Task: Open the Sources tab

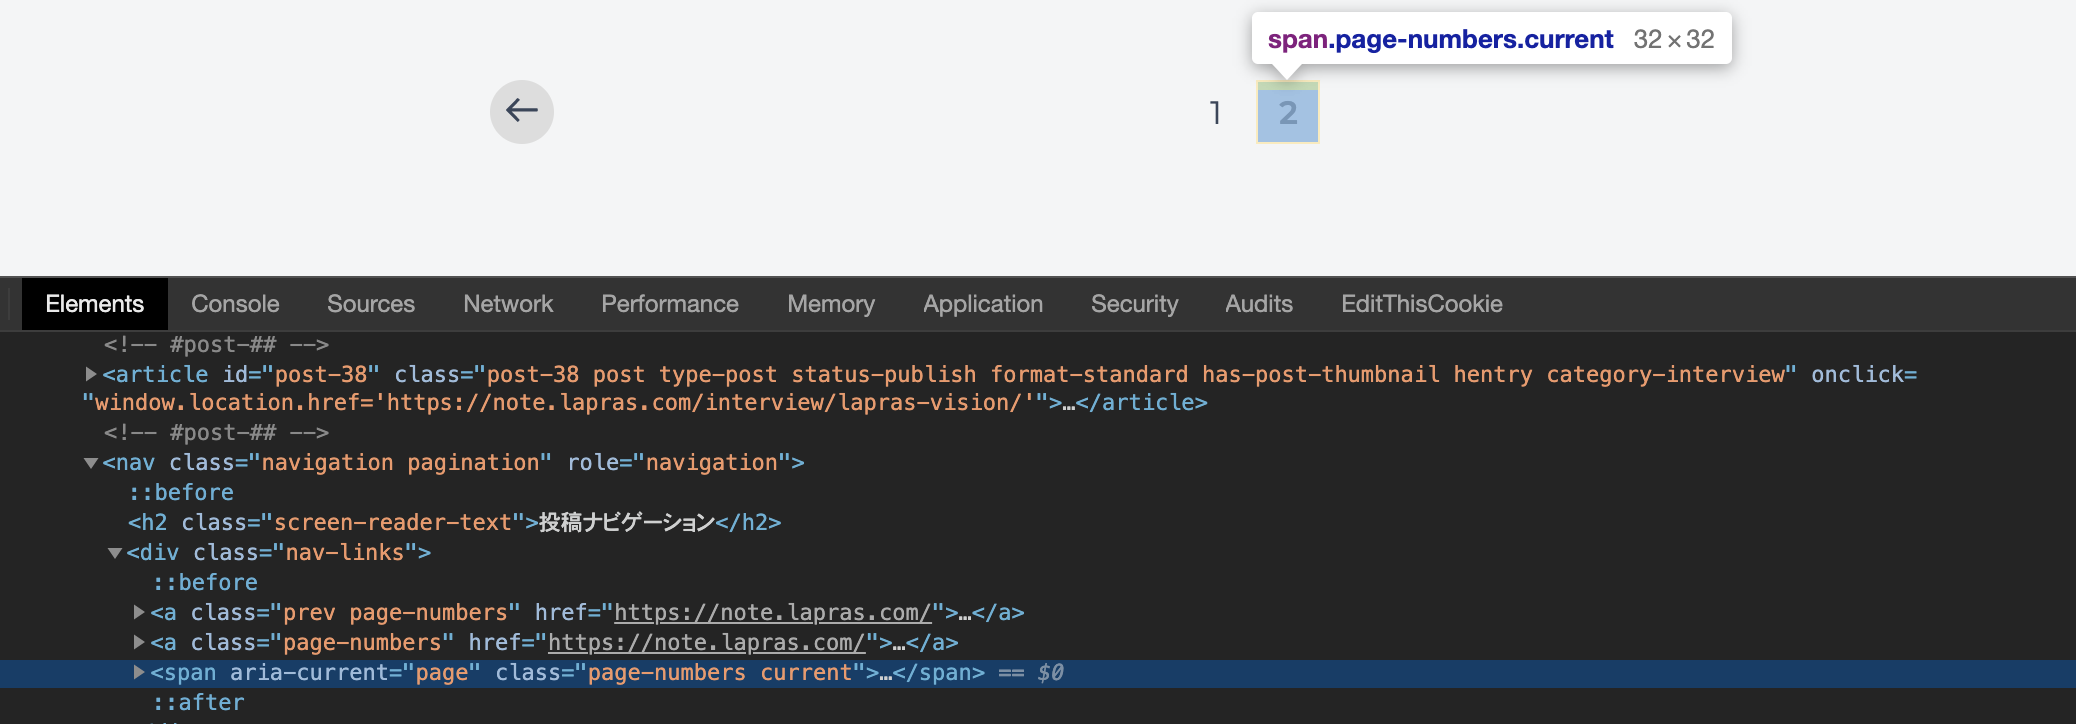Action: [x=371, y=304]
